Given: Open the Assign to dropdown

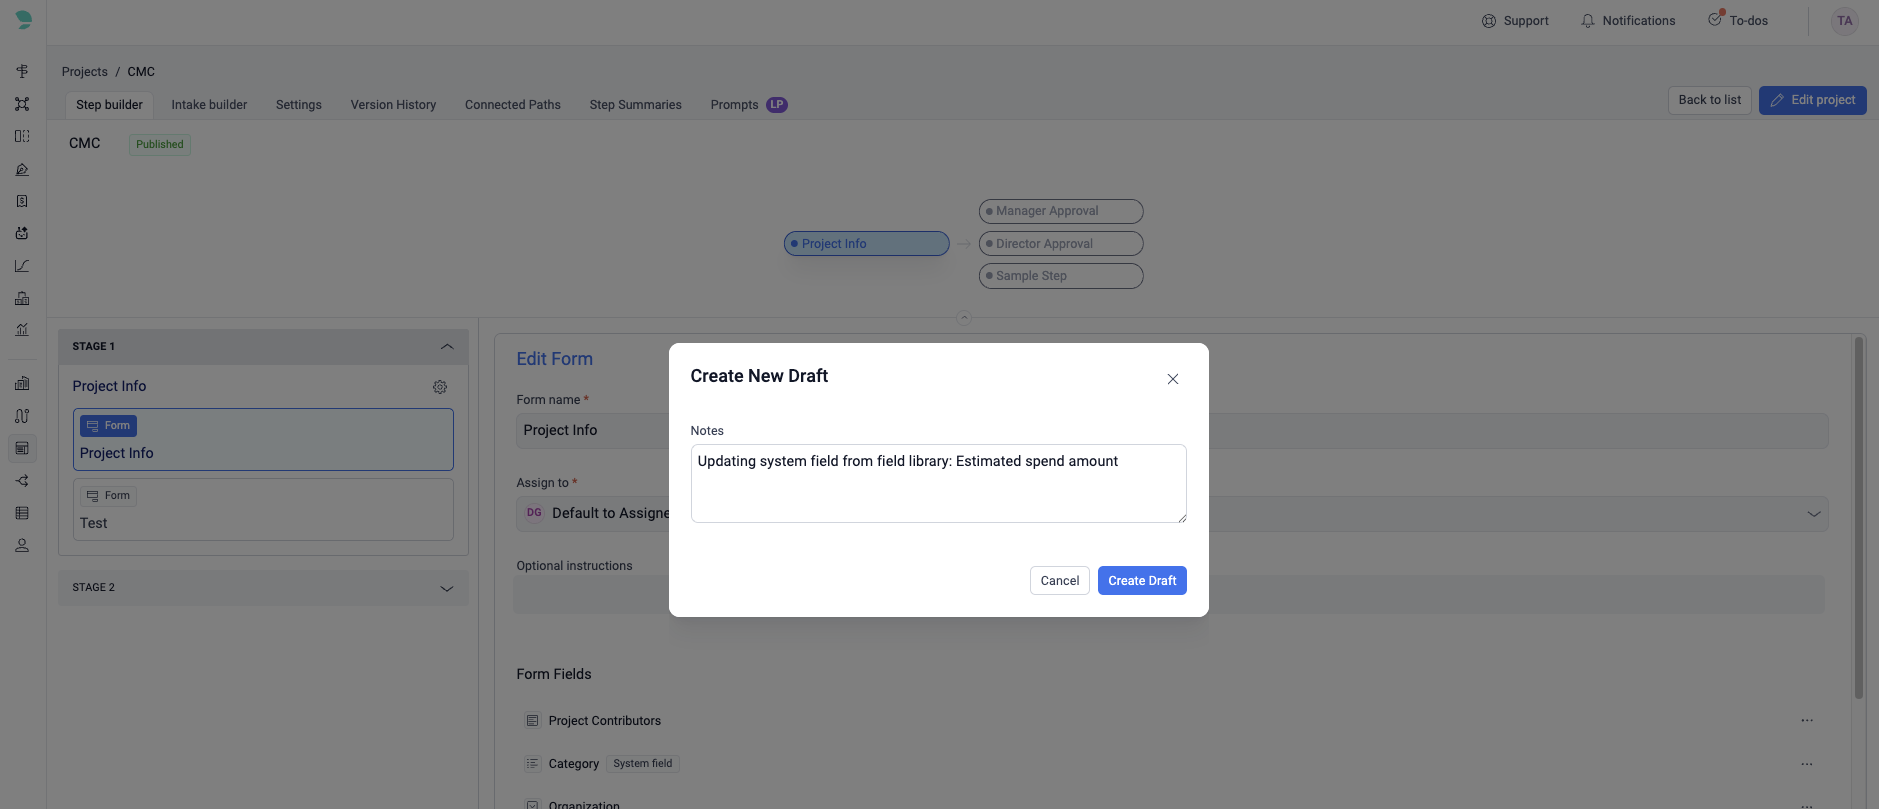Looking at the screenshot, I should point(1813,514).
